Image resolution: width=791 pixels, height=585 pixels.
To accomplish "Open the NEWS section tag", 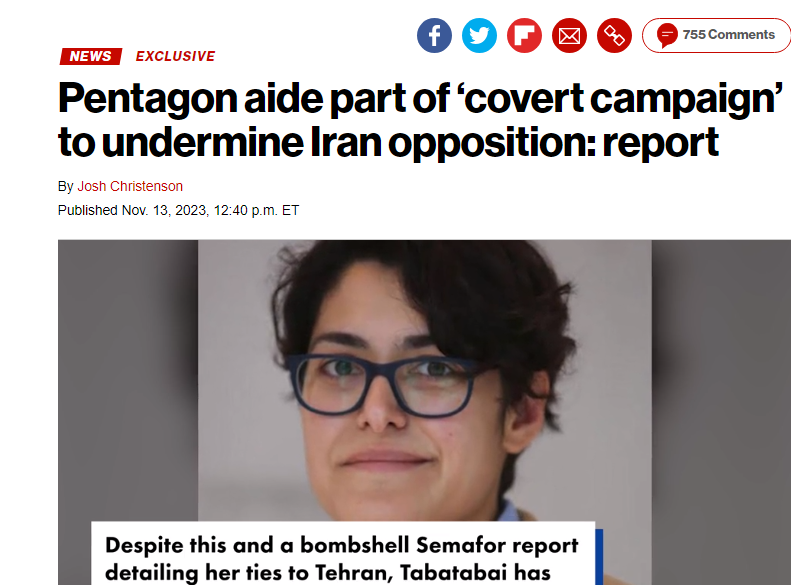I will coord(91,56).
